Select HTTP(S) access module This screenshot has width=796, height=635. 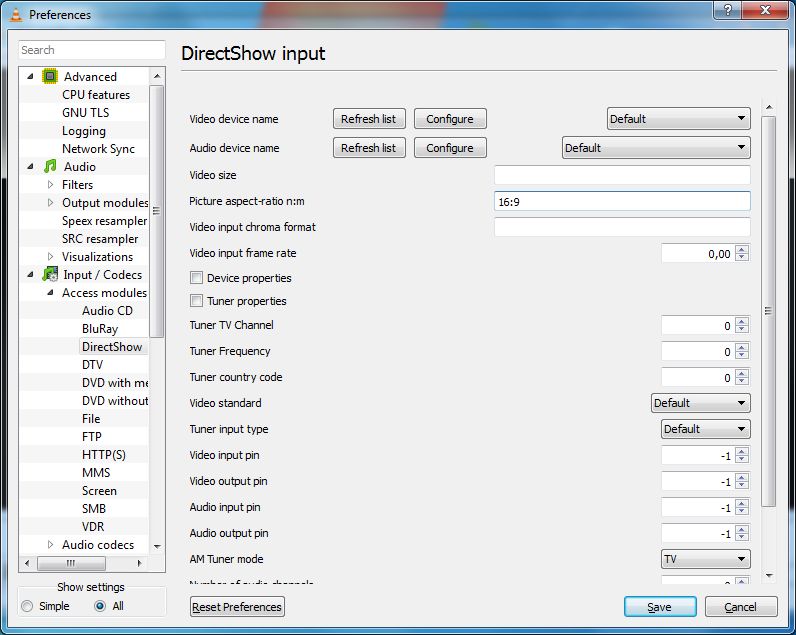pyautogui.click(x=104, y=455)
